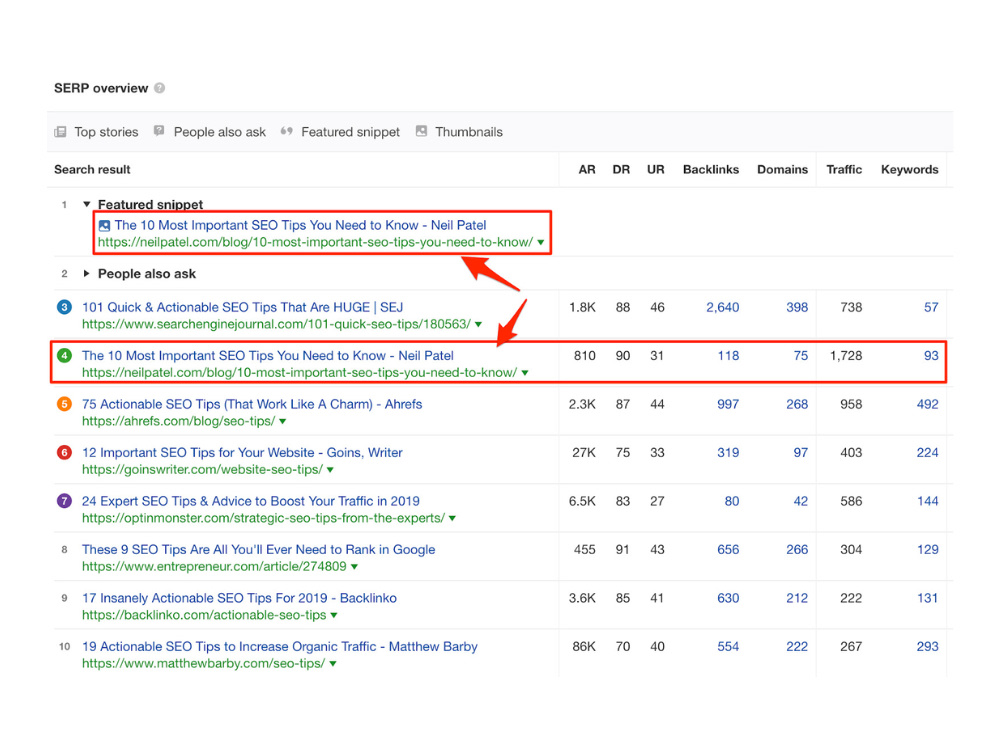The height and width of the screenshot is (750, 1000).
Task: Click traffic value 1,728 in Neil Patel row
Action: click(846, 356)
